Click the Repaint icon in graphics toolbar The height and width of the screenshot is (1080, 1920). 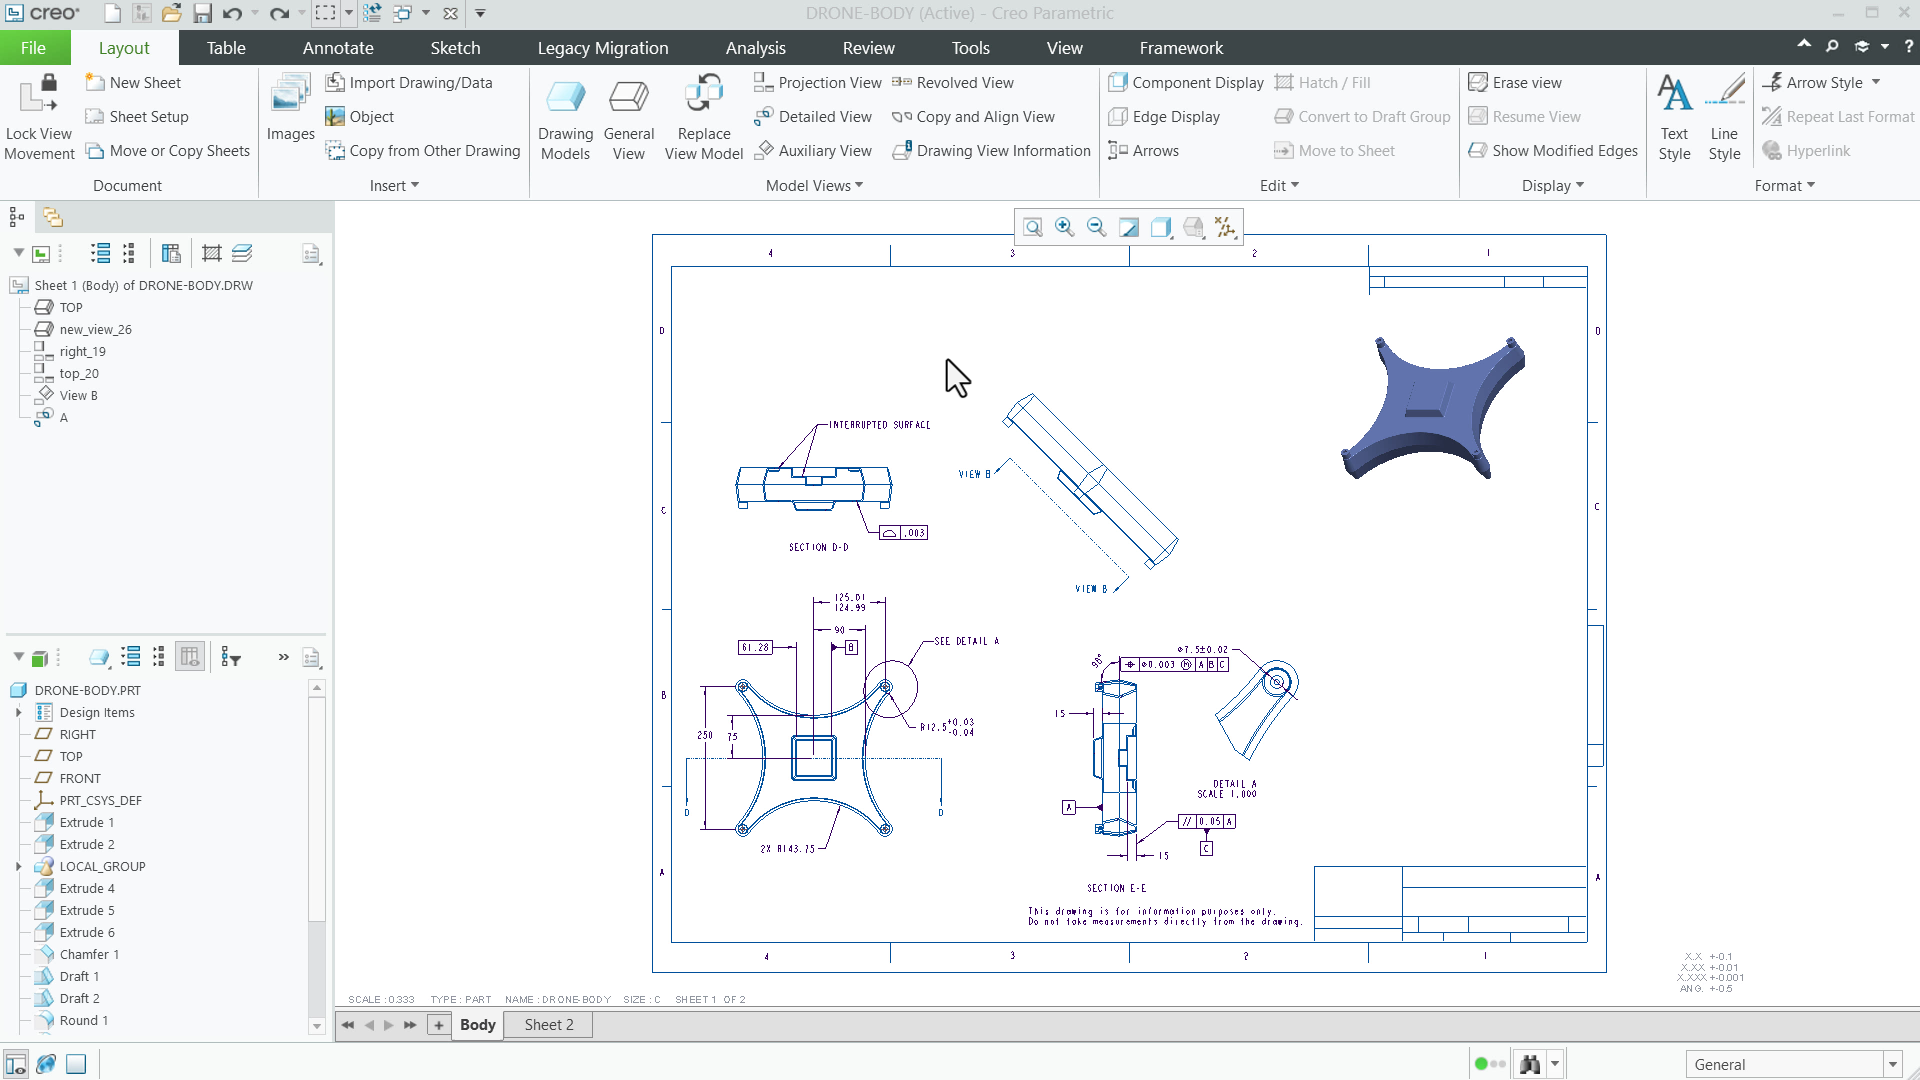1129,227
